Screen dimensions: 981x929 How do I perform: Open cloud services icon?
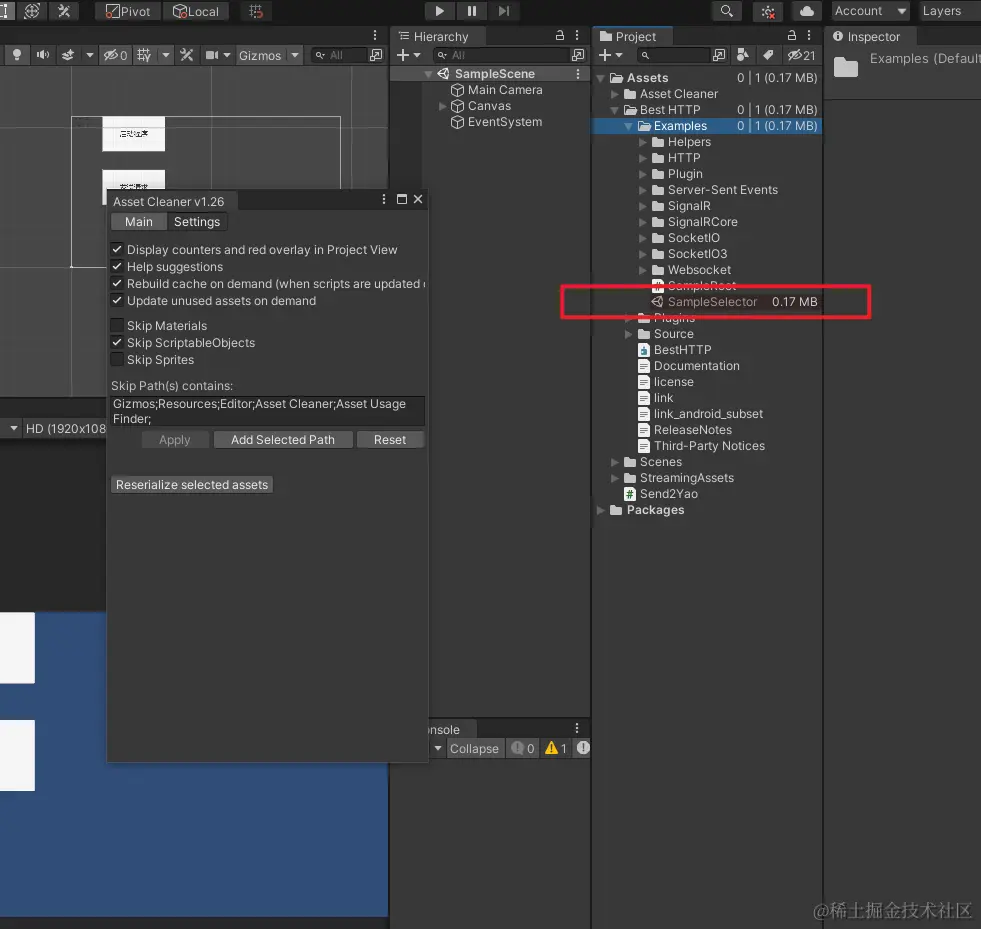[807, 11]
